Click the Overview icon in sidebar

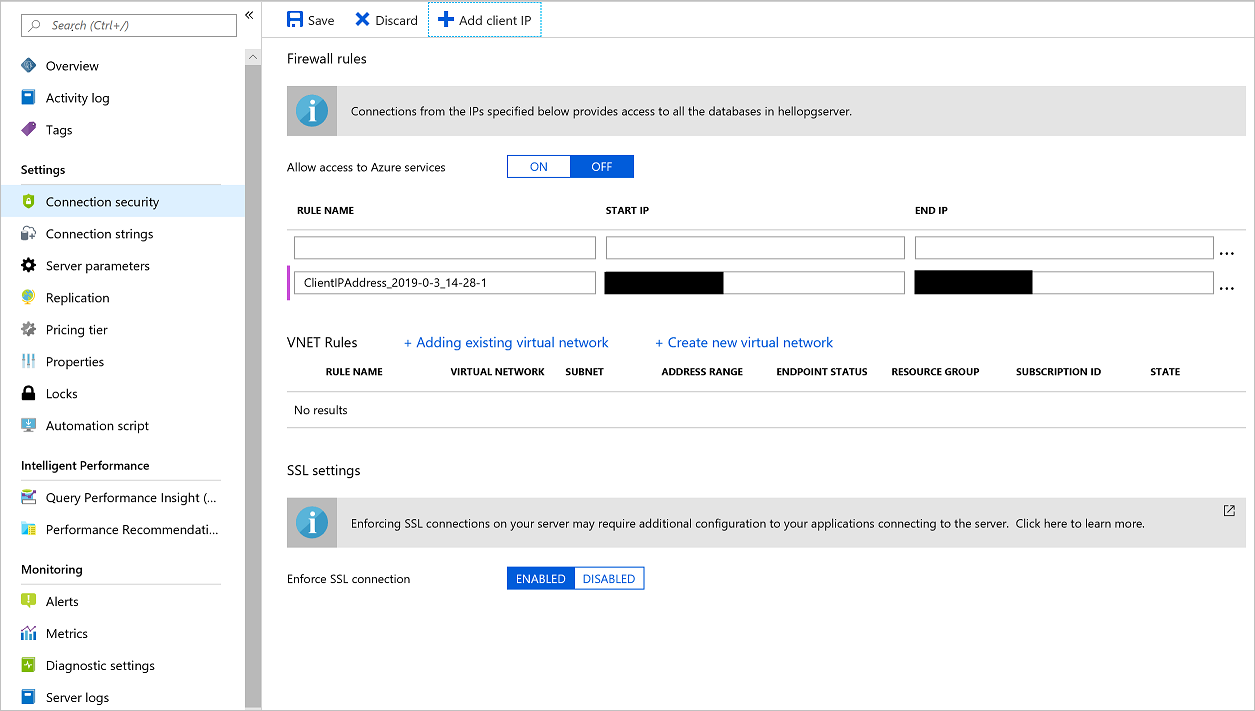tap(29, 66)
